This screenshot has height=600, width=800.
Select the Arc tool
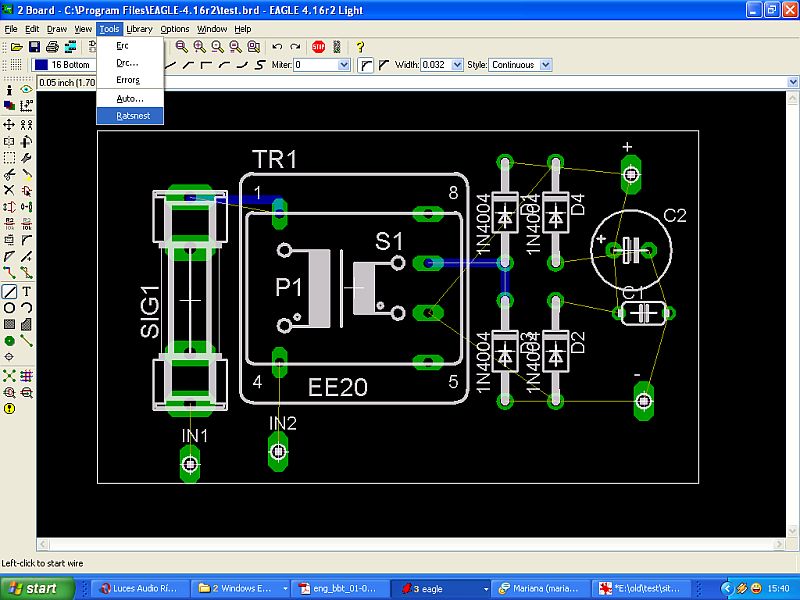click(27, 308)
